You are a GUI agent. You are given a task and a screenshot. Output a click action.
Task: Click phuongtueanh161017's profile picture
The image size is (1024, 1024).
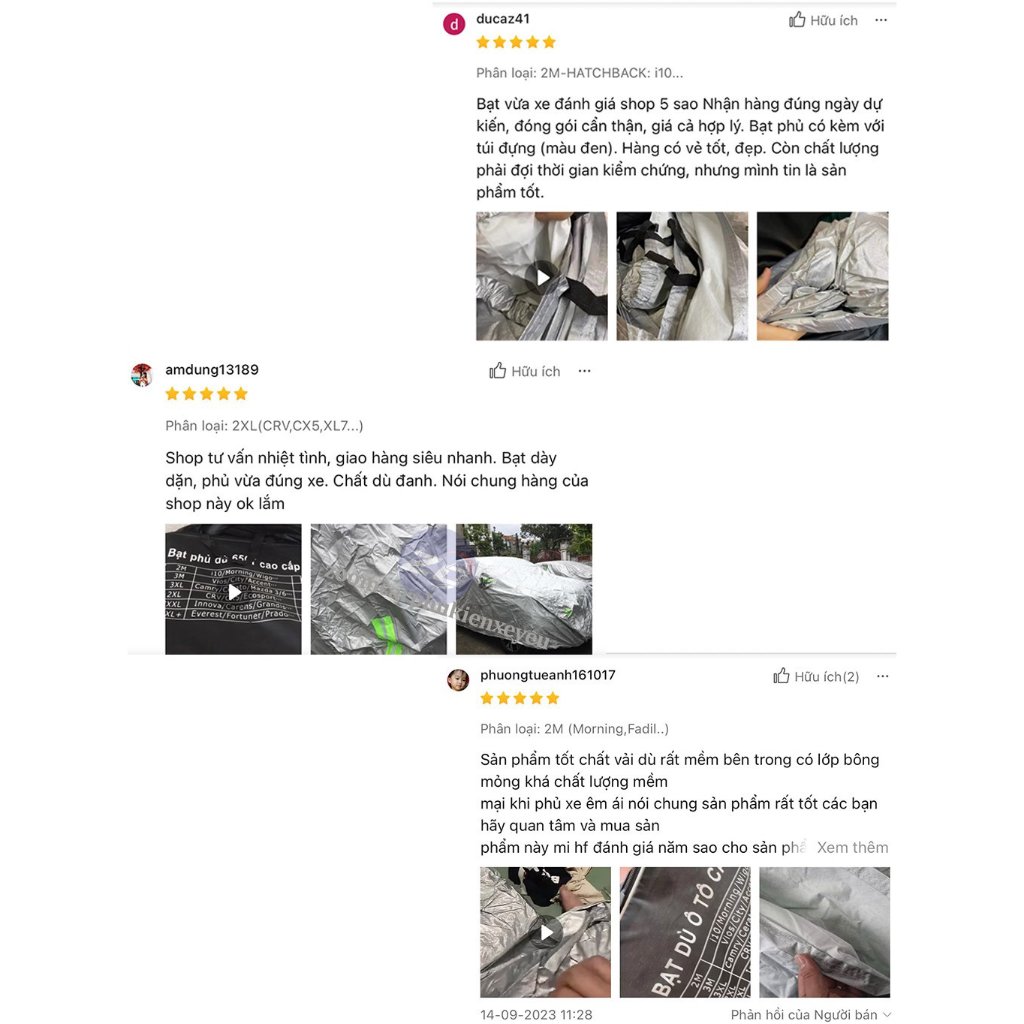[458, 679]
